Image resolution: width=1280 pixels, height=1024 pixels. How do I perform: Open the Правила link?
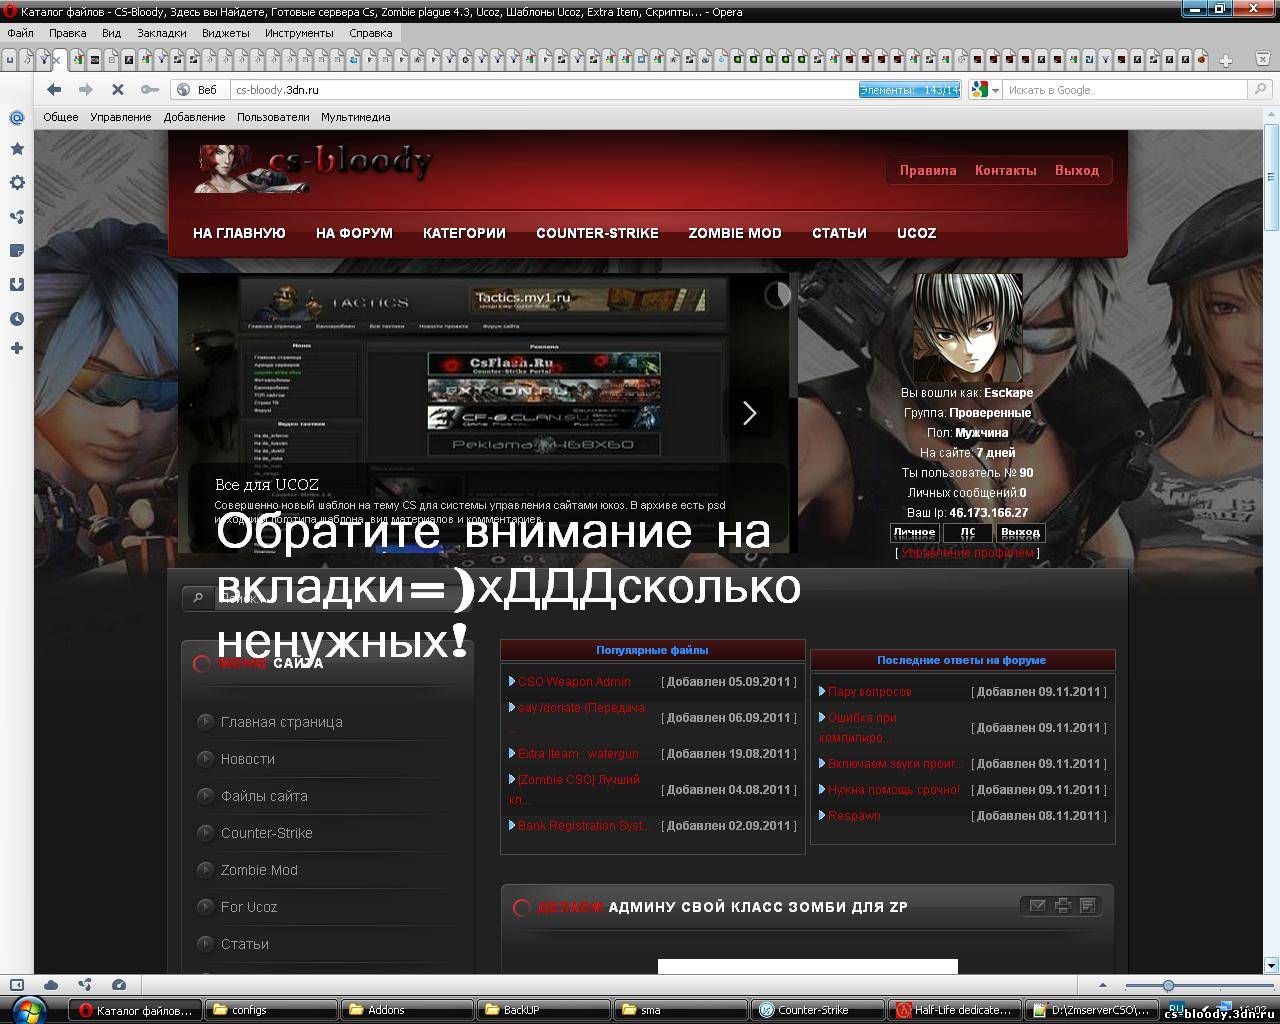tap(928, 170)
